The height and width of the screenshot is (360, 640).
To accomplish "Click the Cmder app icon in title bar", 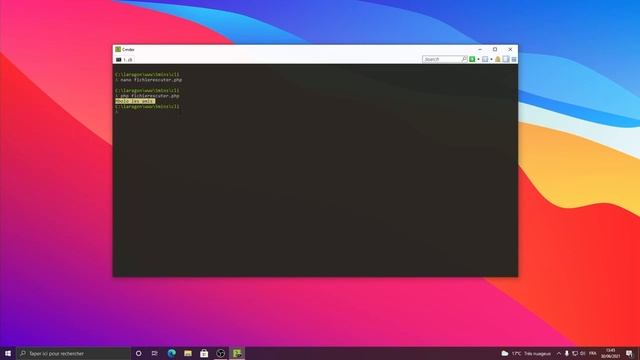I will pos(118,49).
